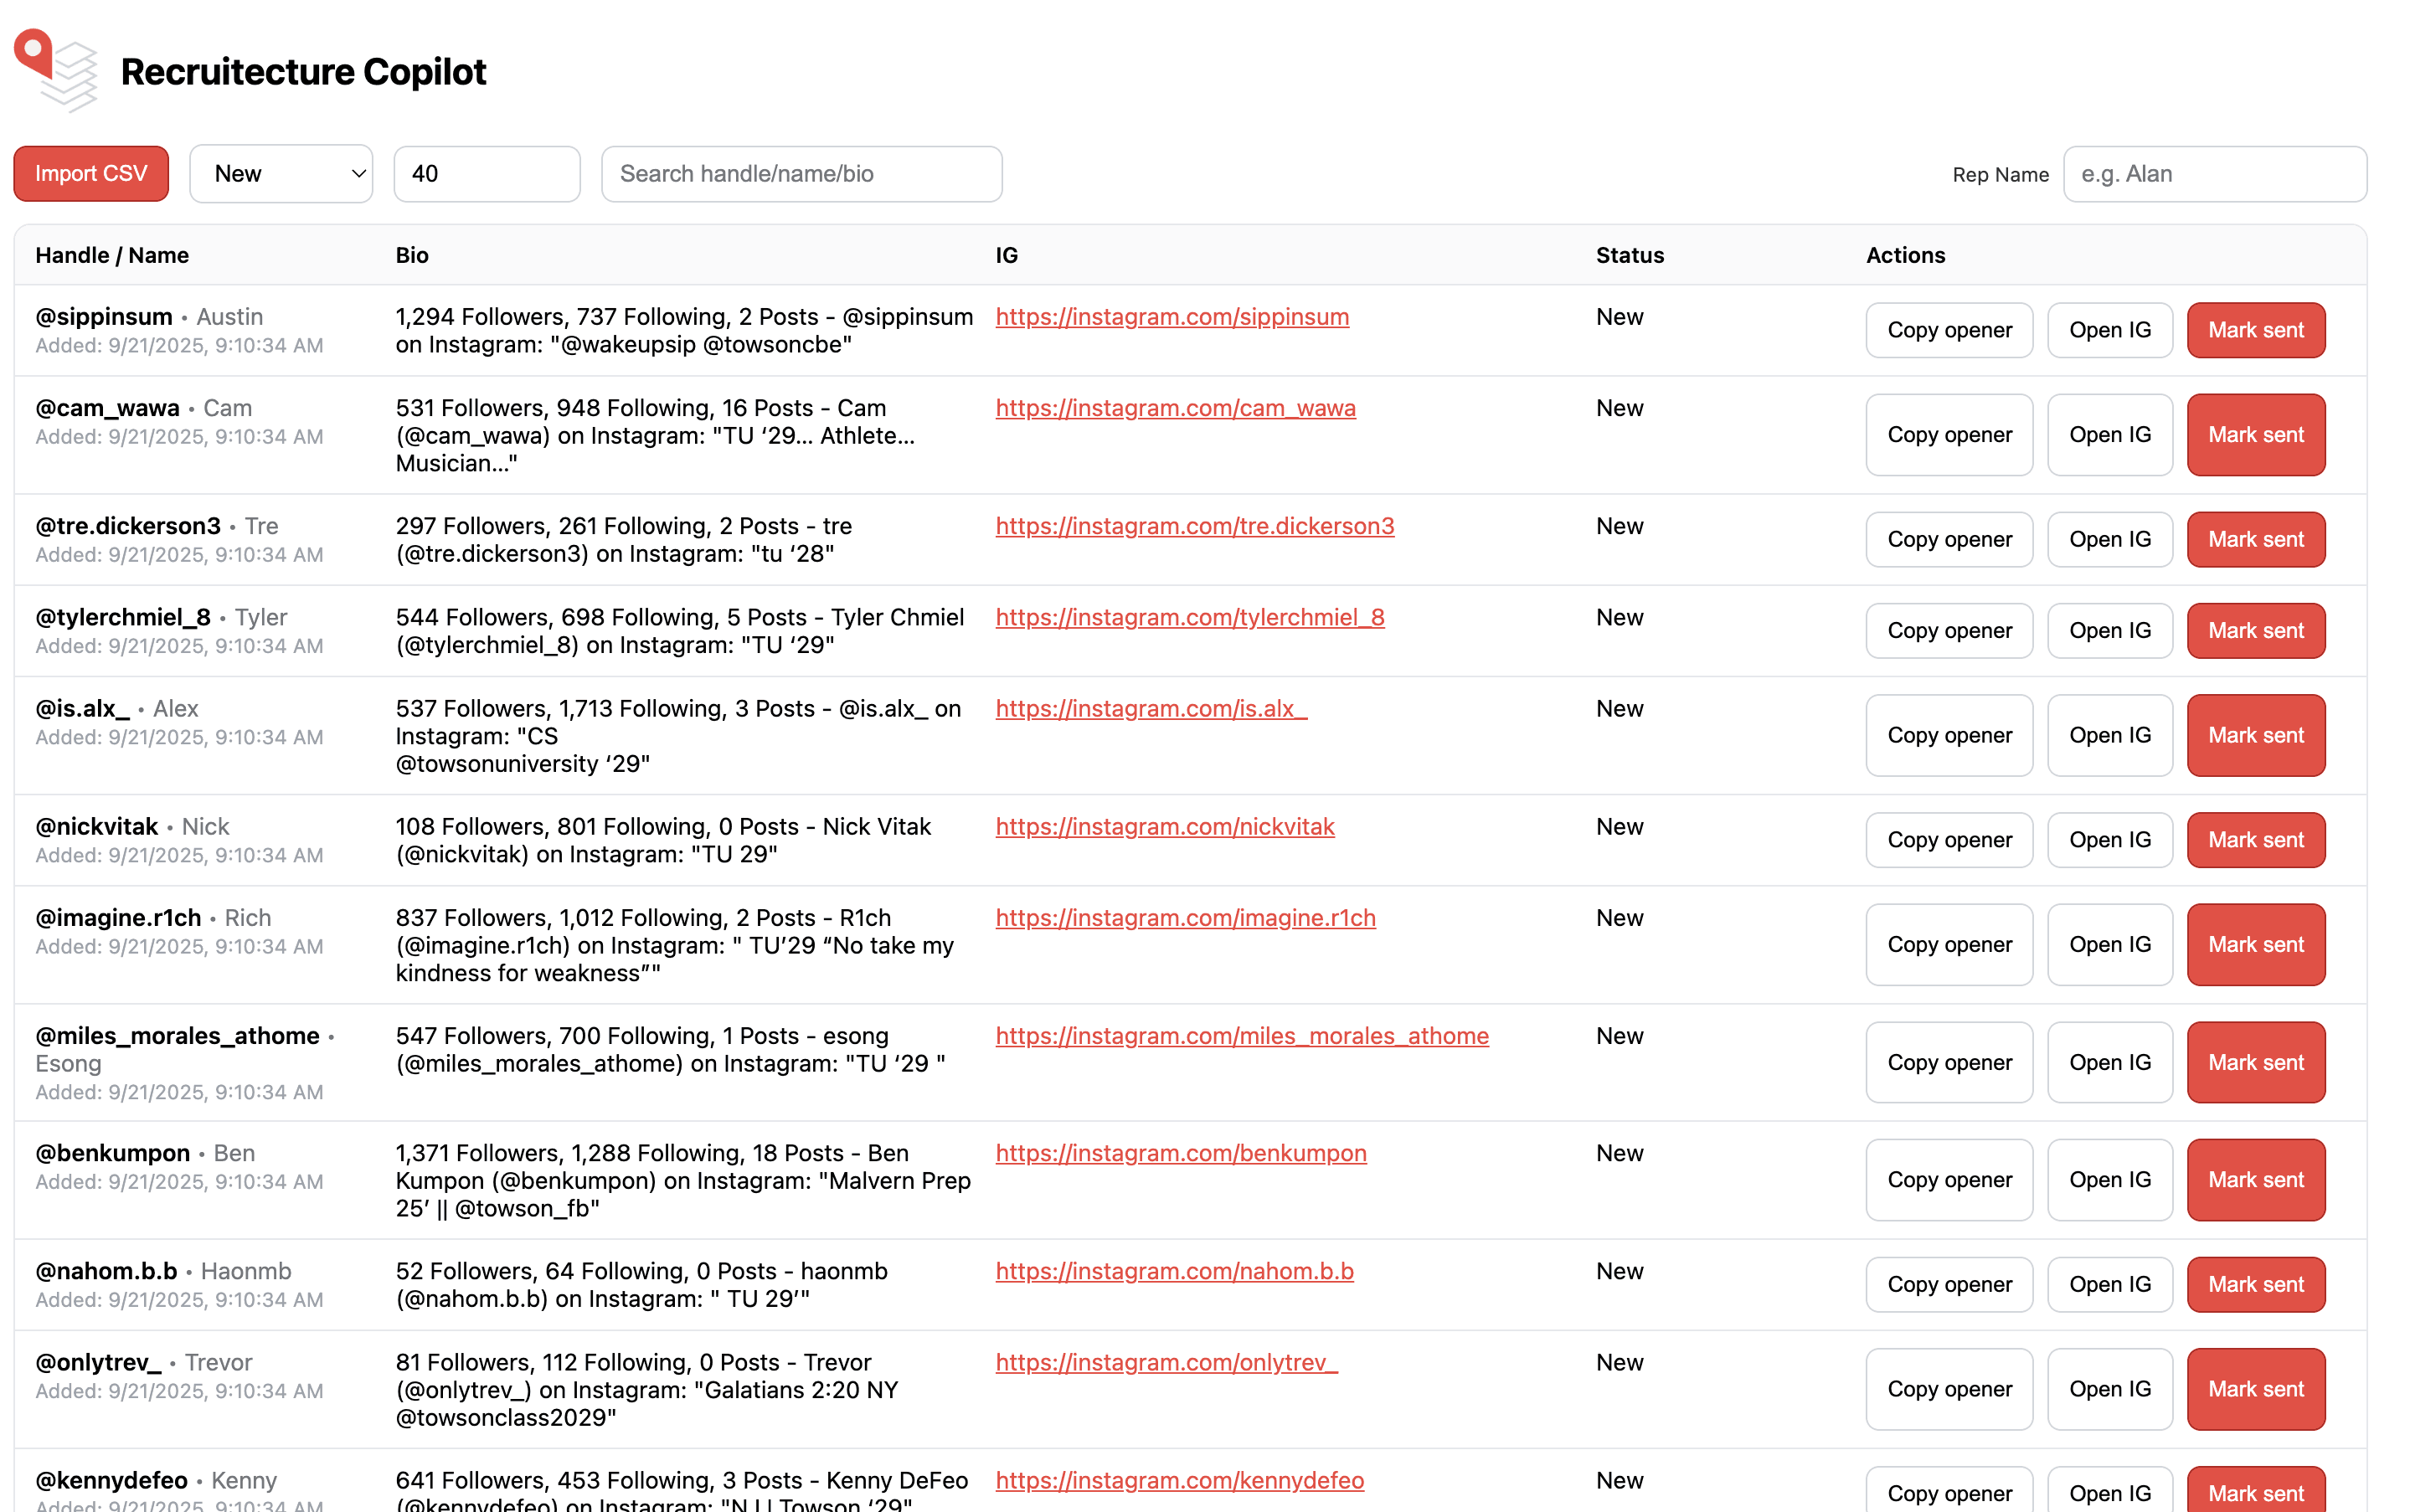Copy opener for @tylerchmiel_8
Image resolution: width=2410 pixels, height=1512 pixels.
pyautogui.click(x=1949, y=631)
